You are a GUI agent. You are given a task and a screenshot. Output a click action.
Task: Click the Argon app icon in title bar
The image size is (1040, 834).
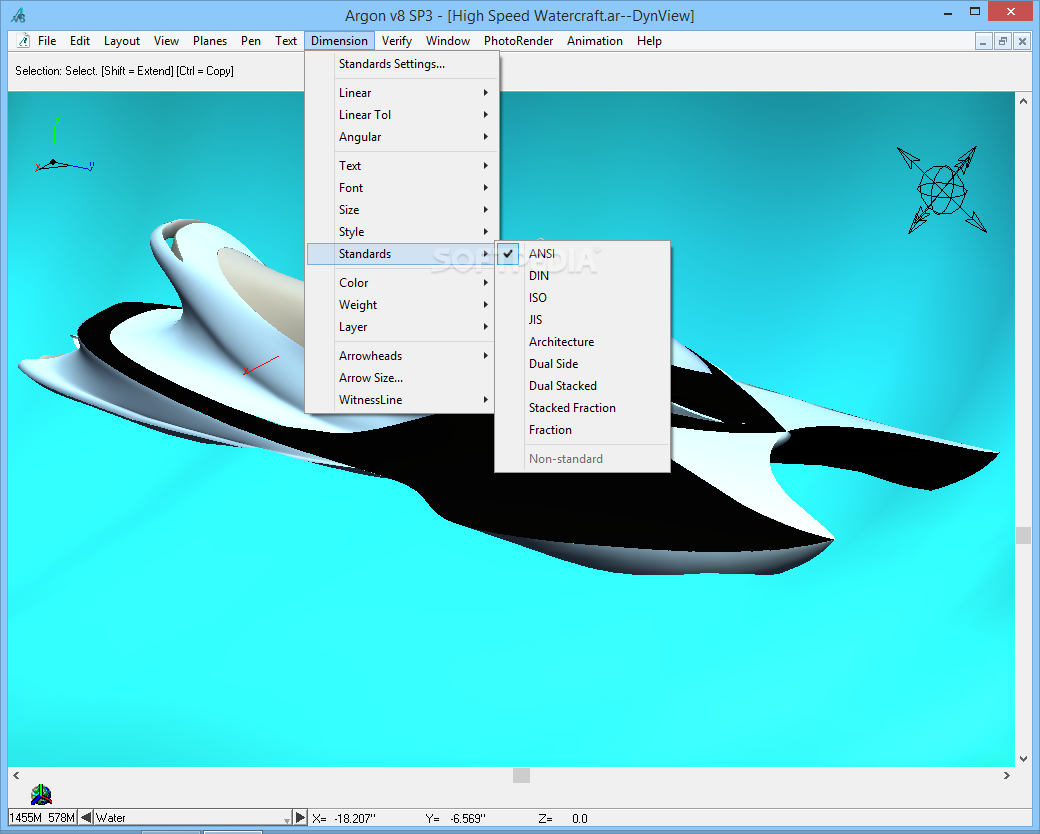(x=19, y=15)
